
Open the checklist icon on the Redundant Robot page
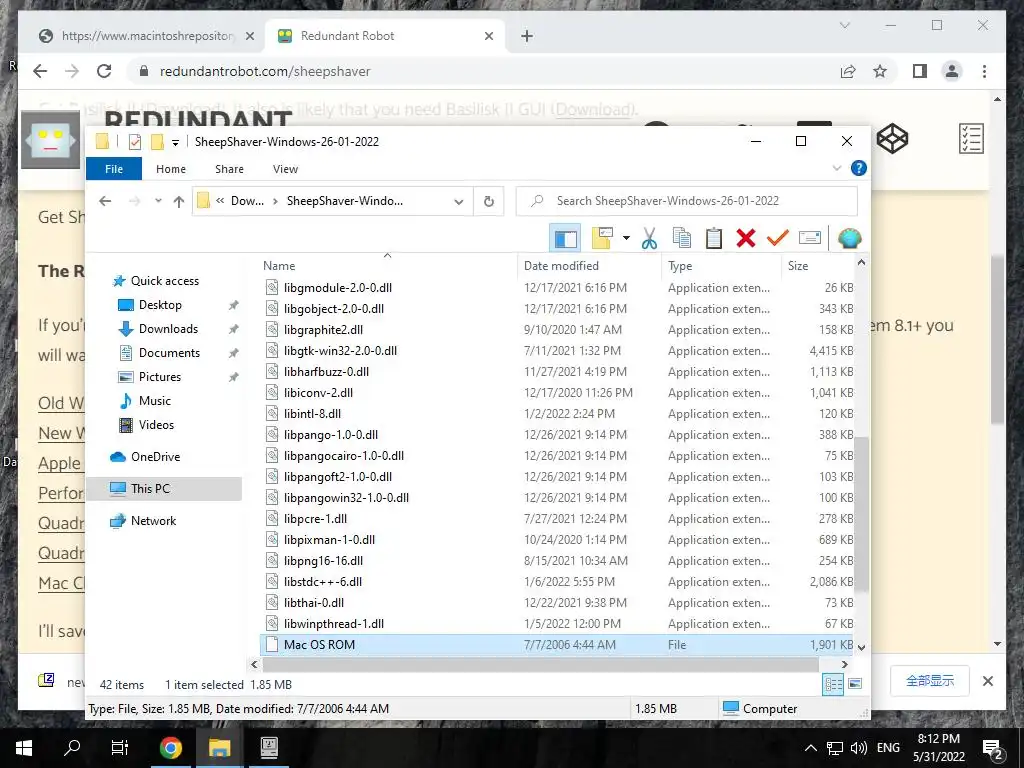[971, 138]
